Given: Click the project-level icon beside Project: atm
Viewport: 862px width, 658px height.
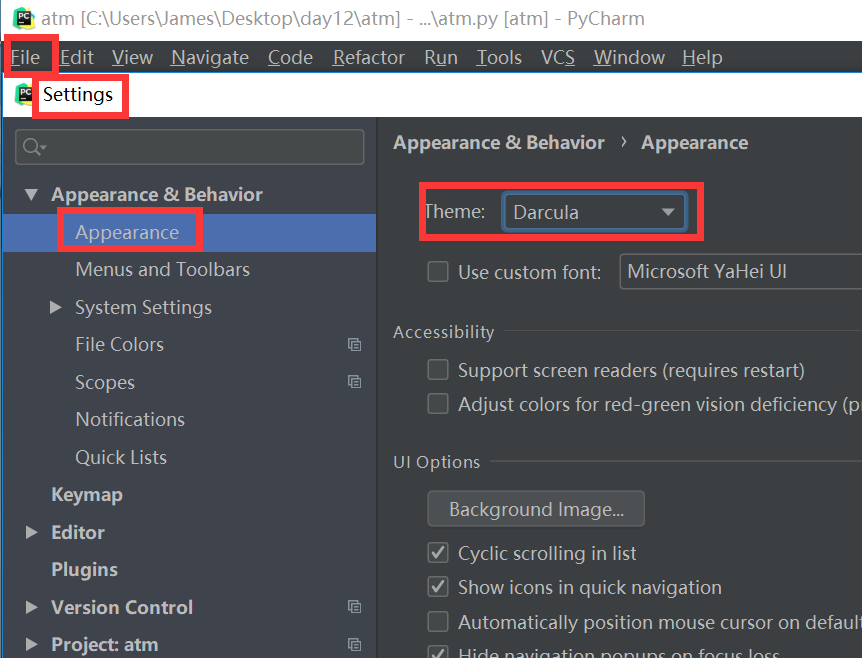Looking at the screenshot, I should click(x=355, y=644).
